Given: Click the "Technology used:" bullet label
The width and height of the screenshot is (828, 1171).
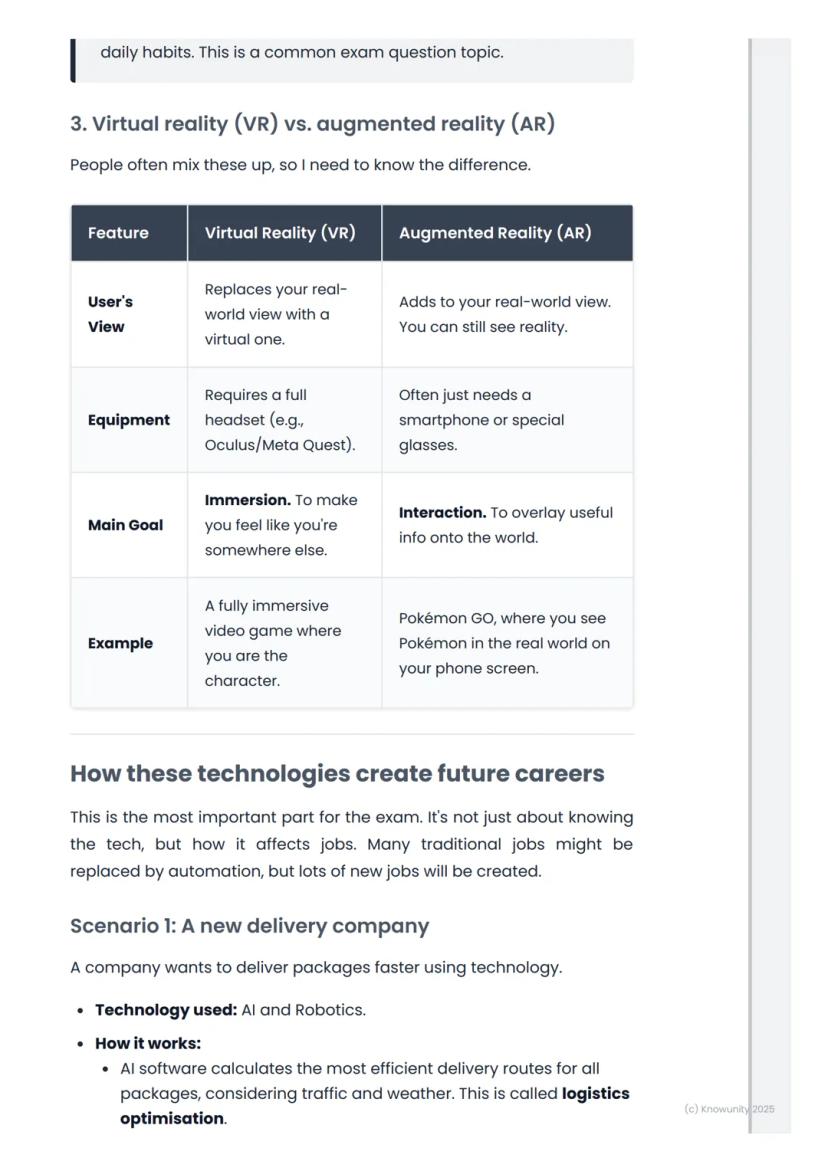Looking at the screenshot, I should tap(166, 1010).
